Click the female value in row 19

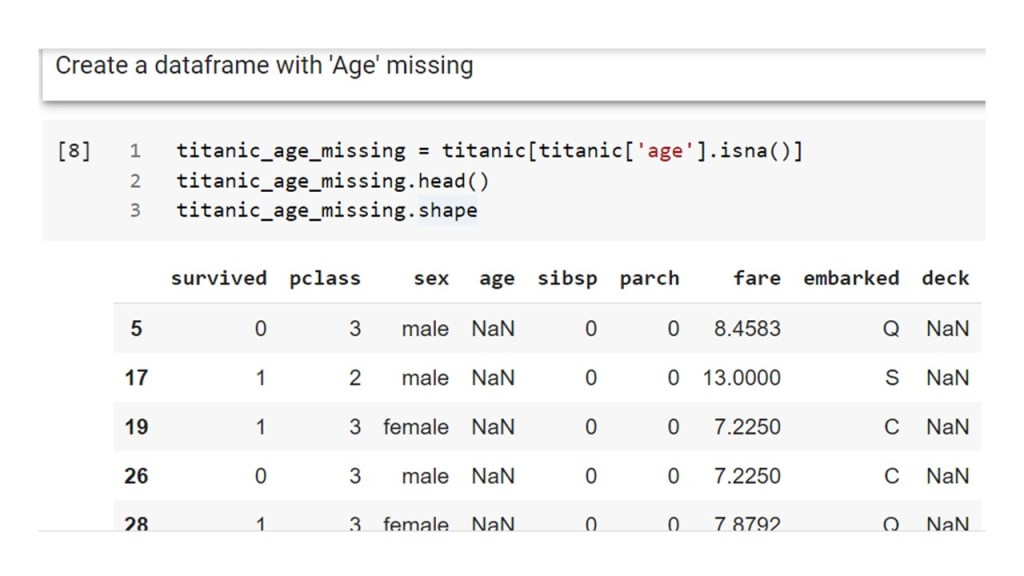(416, 427)
